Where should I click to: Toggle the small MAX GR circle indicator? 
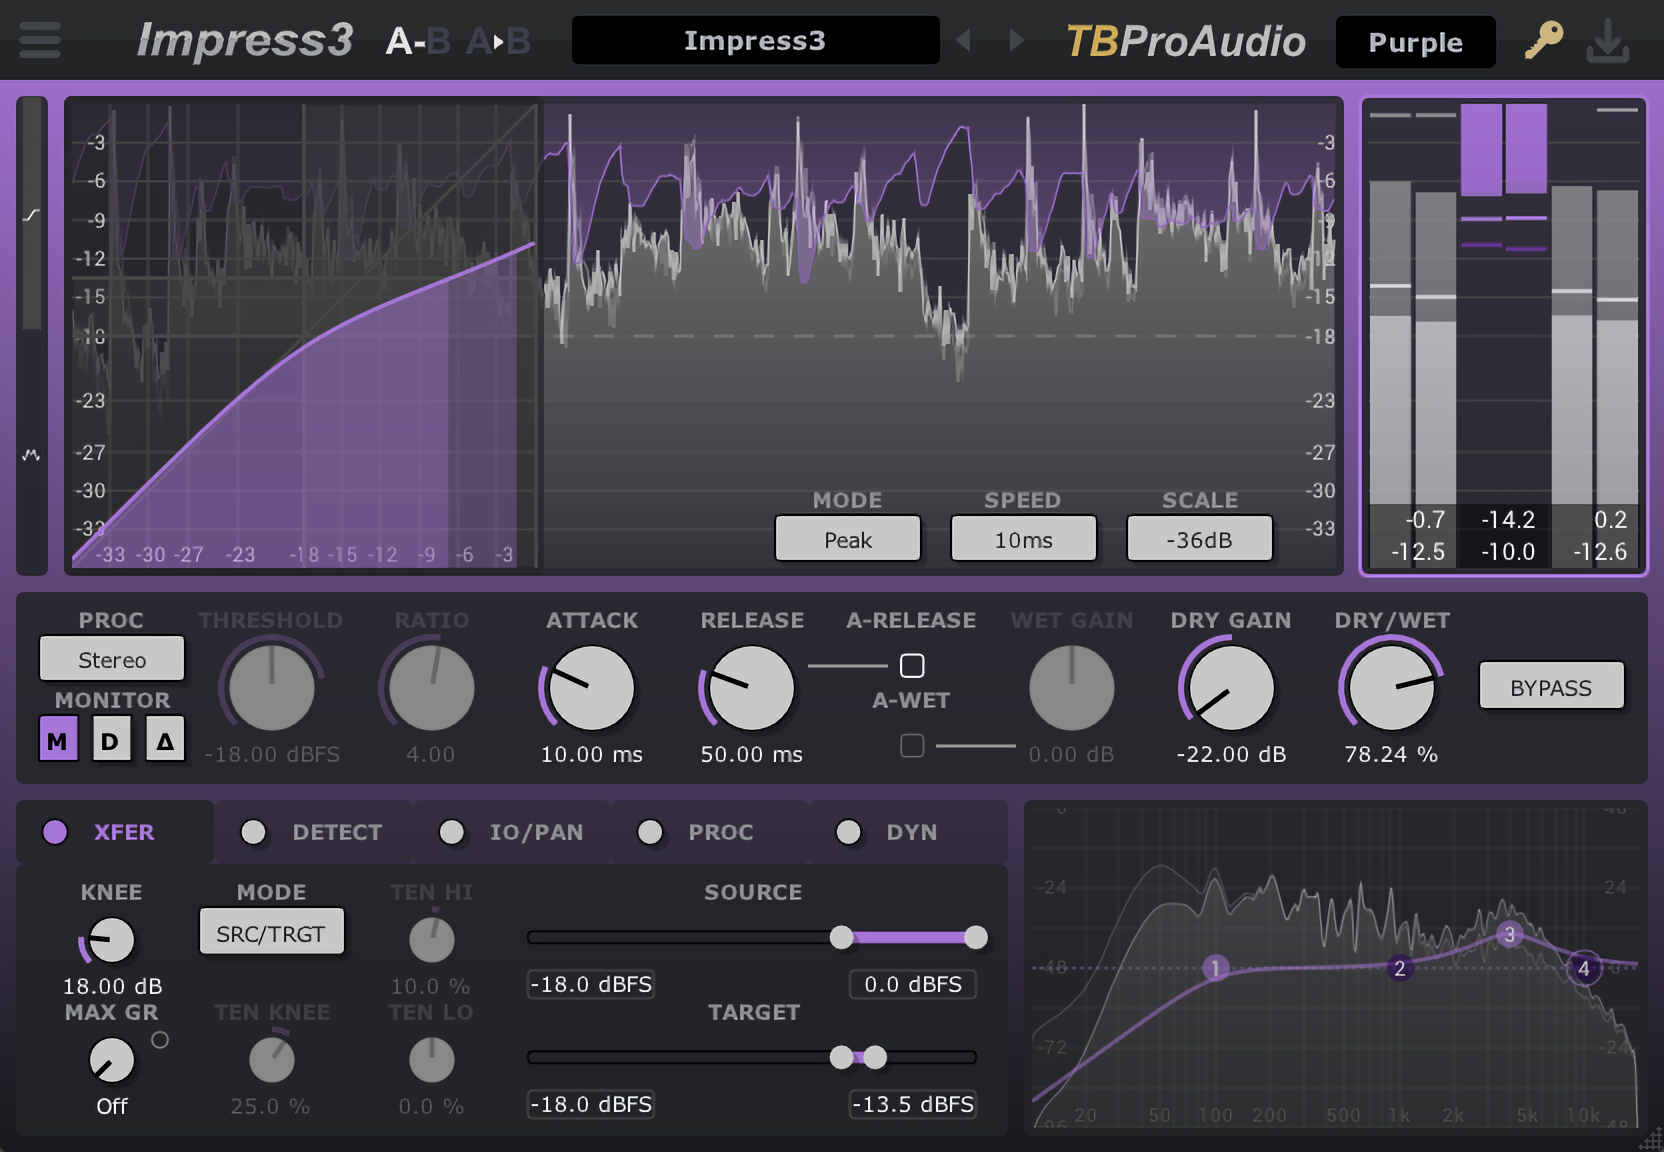160,1040
